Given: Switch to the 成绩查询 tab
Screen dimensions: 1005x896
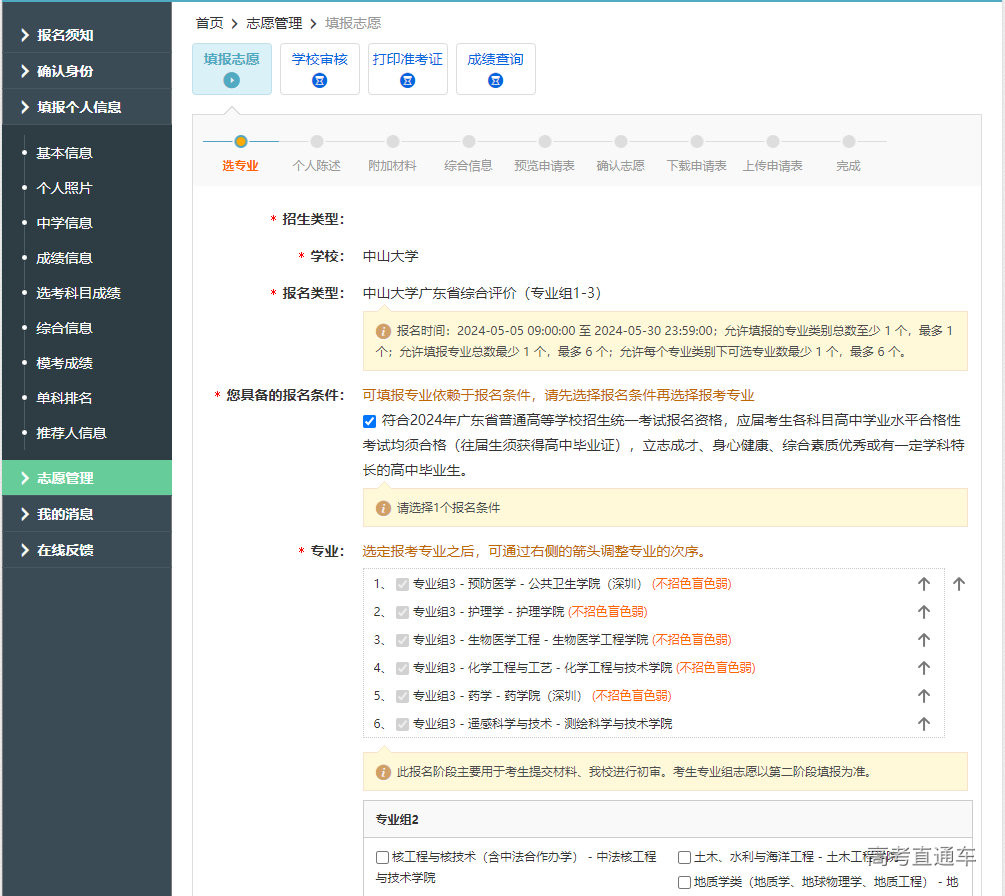Looking at the screenshot, I should (x=495, y=60).
